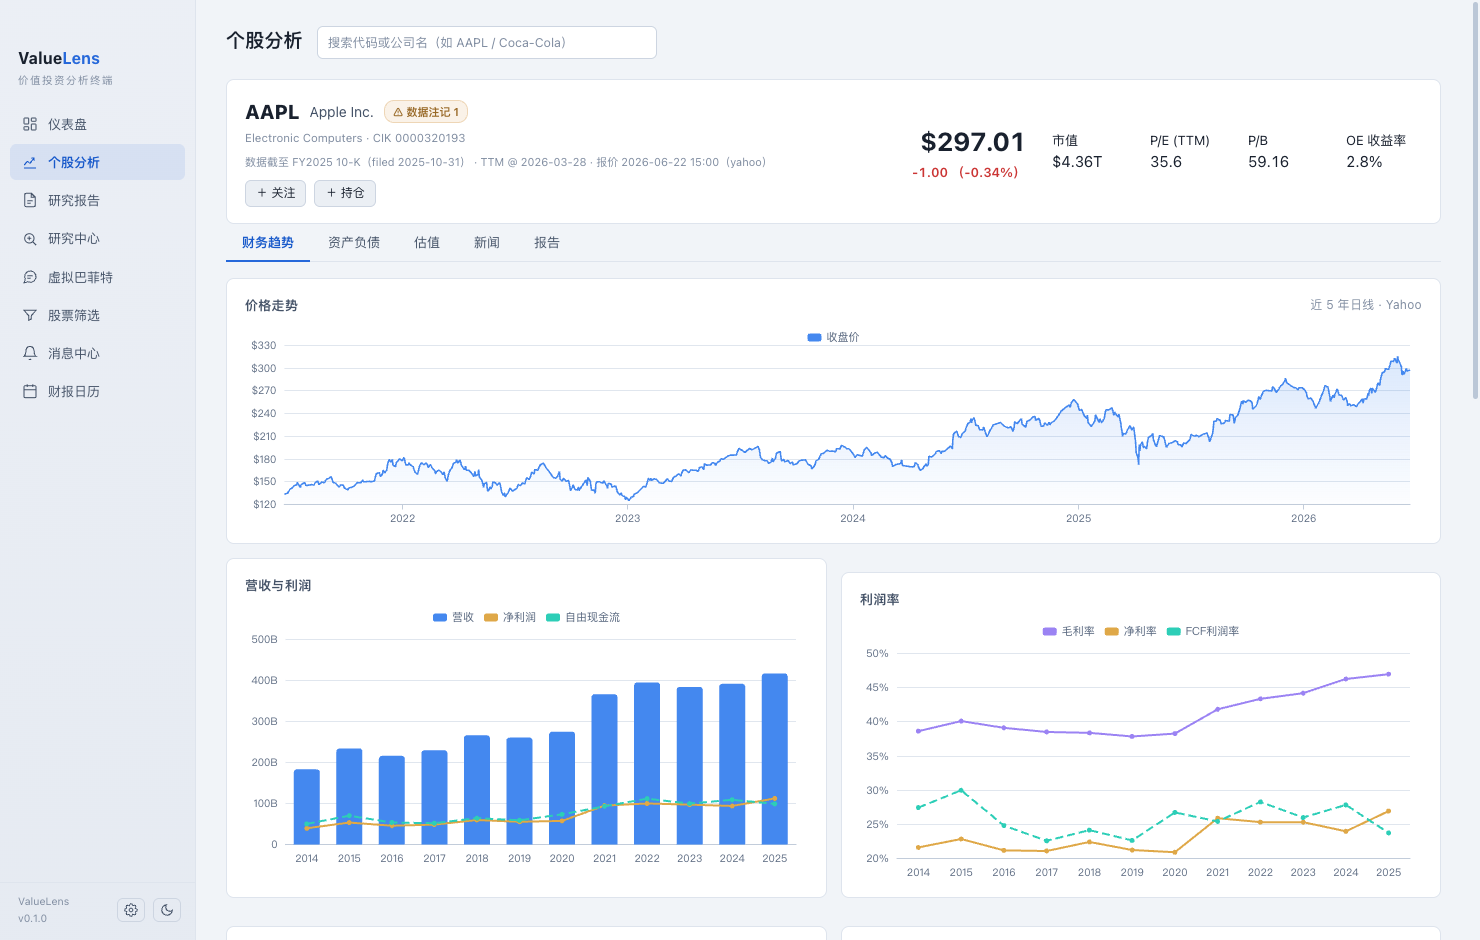Image resolution: width=1480 pixels, height=940 pixels.
Task: Switch to the 财务趋势 tab
Action: point(268,243)
